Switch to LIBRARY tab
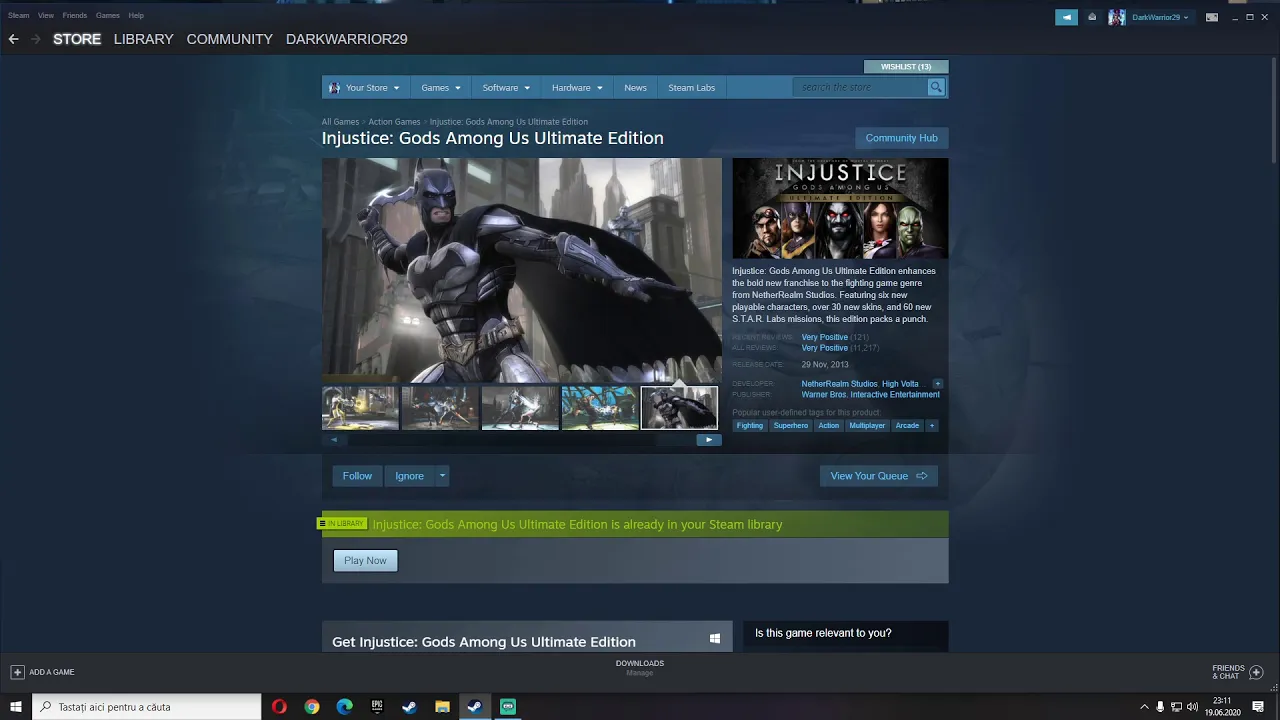The height and width of the screenshot is (720, 1280). 143,39
